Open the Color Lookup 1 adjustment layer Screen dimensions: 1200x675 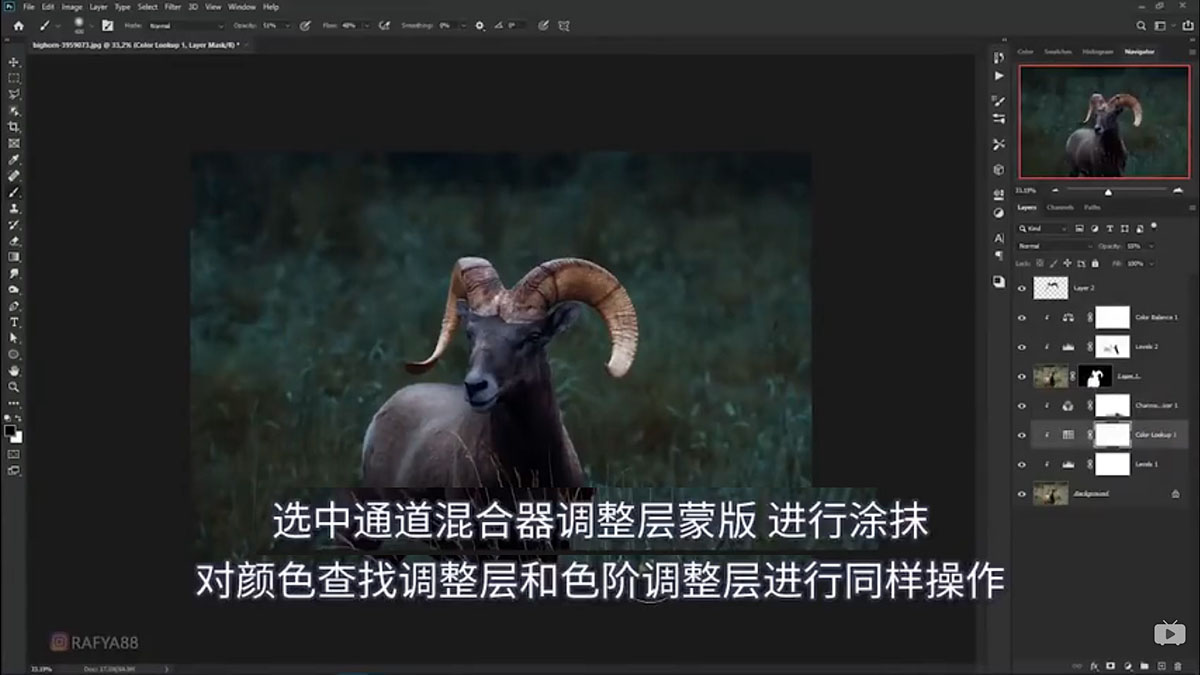coord(1068,435)
